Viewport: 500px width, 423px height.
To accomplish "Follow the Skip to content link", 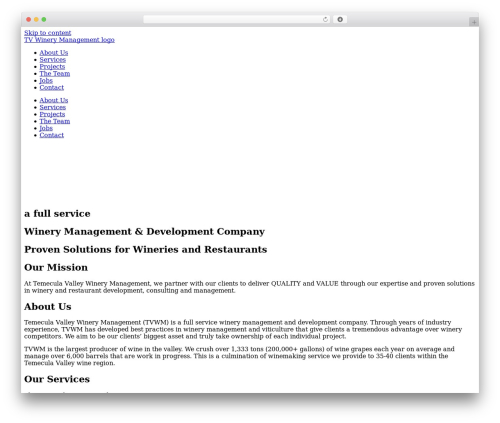I will pos(48,33).
